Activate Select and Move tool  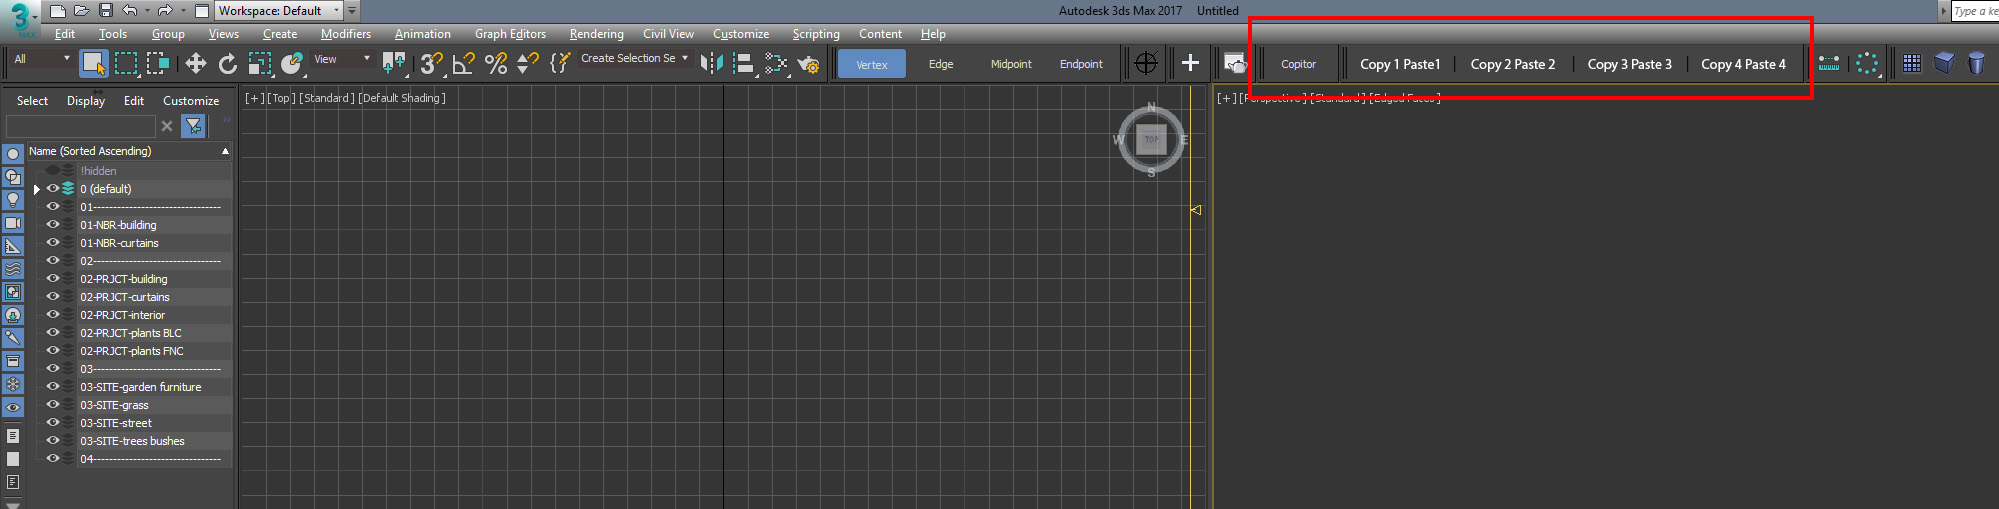(196, 63)
